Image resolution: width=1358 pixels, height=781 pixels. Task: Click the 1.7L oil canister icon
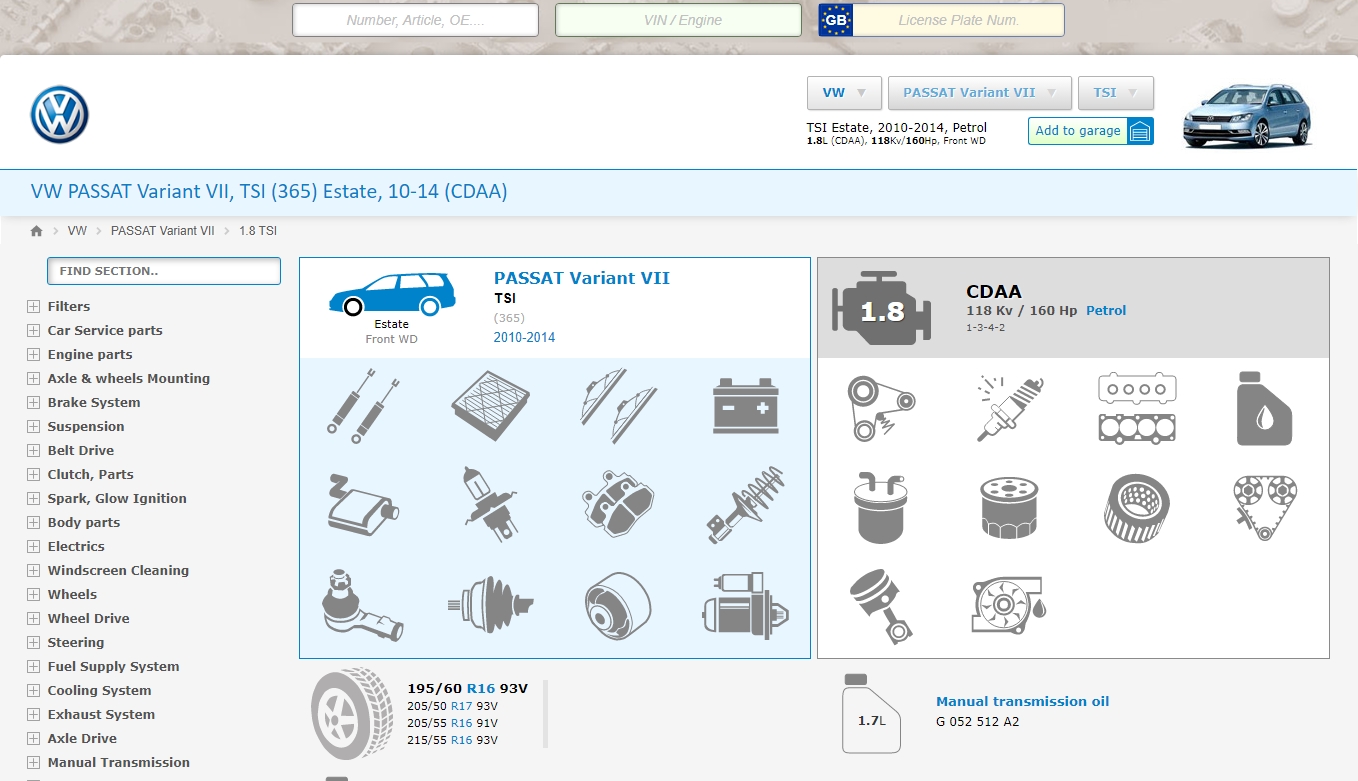point(871,714)
